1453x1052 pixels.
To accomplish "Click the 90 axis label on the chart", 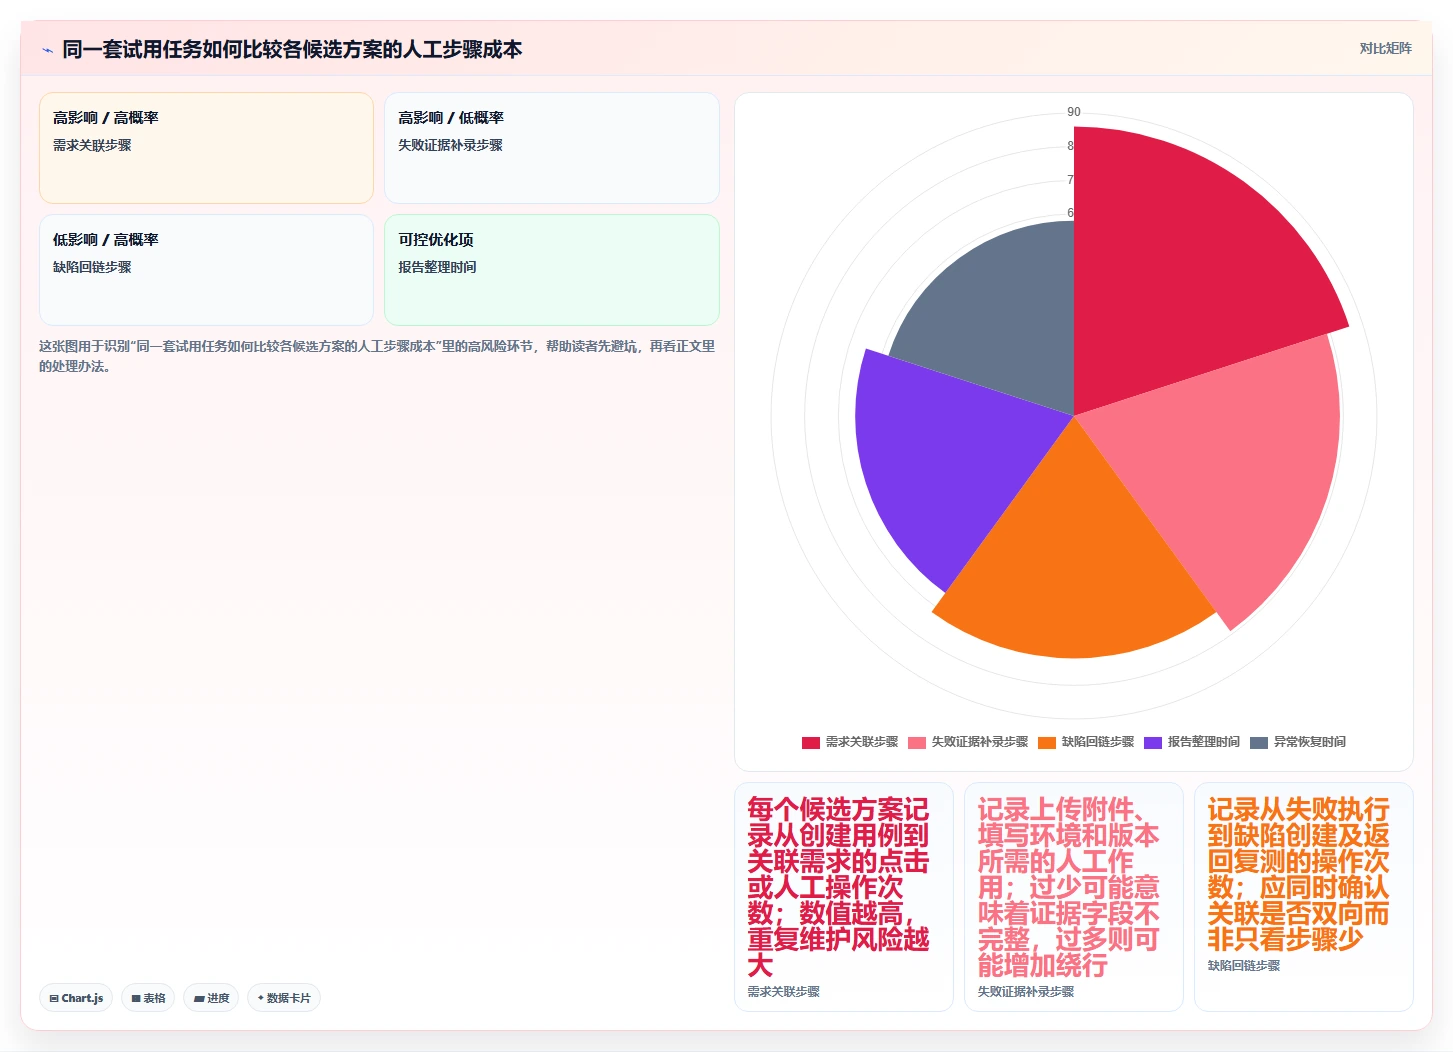I will tap(1074, 112).
